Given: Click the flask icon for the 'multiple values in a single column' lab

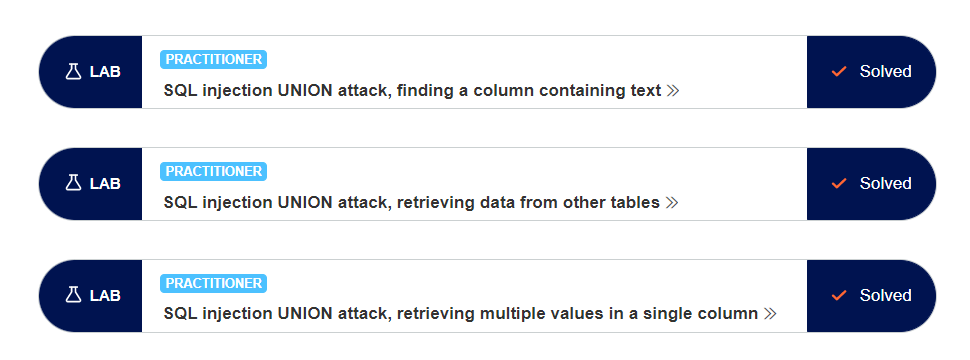Looking at the screenshot, I should [x=74, y=296].
